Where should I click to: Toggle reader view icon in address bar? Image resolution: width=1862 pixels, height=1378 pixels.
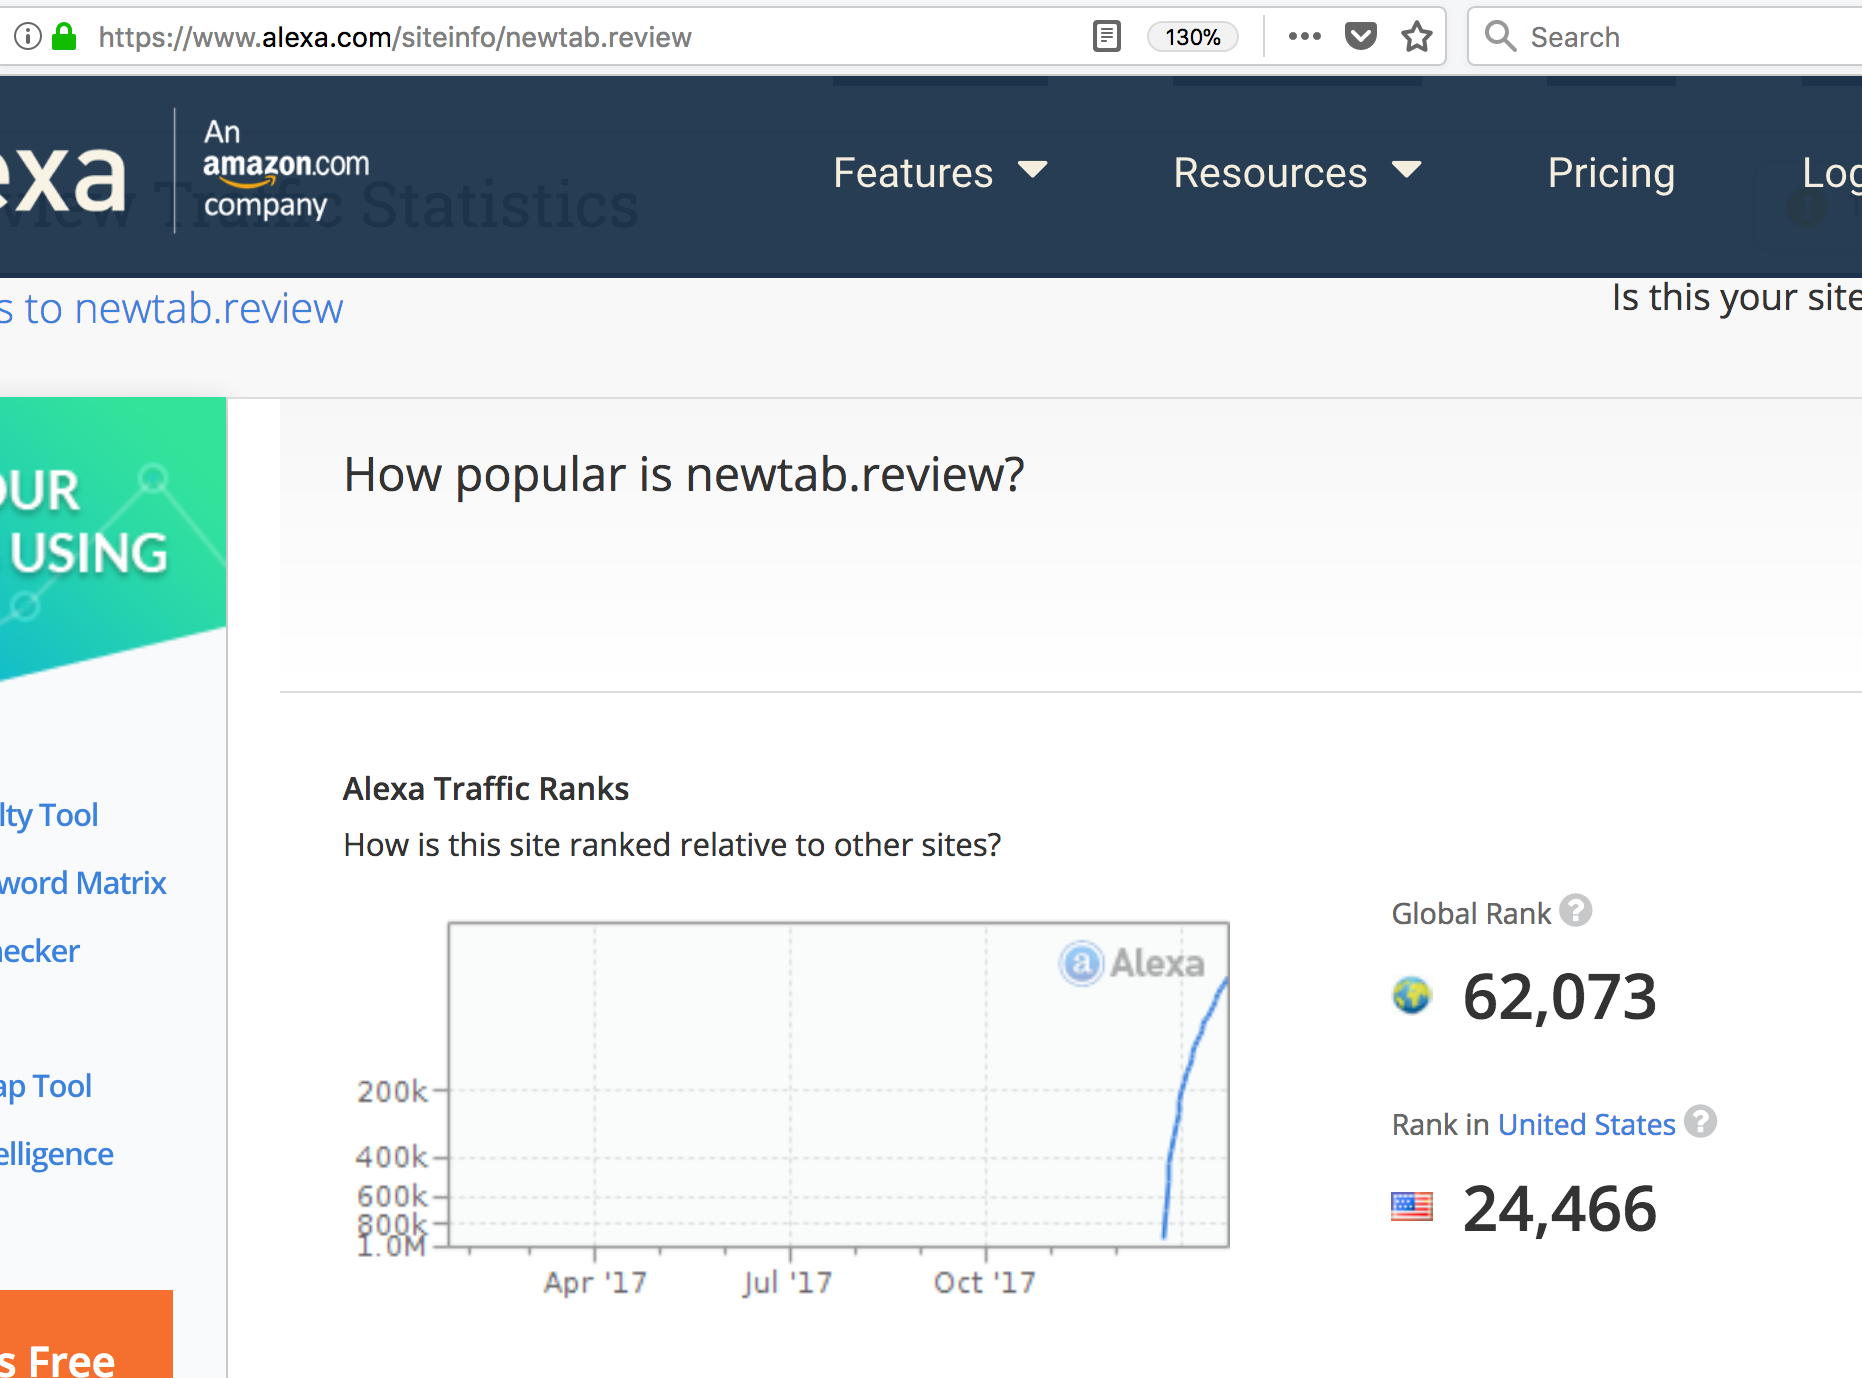click(1106, 37)
